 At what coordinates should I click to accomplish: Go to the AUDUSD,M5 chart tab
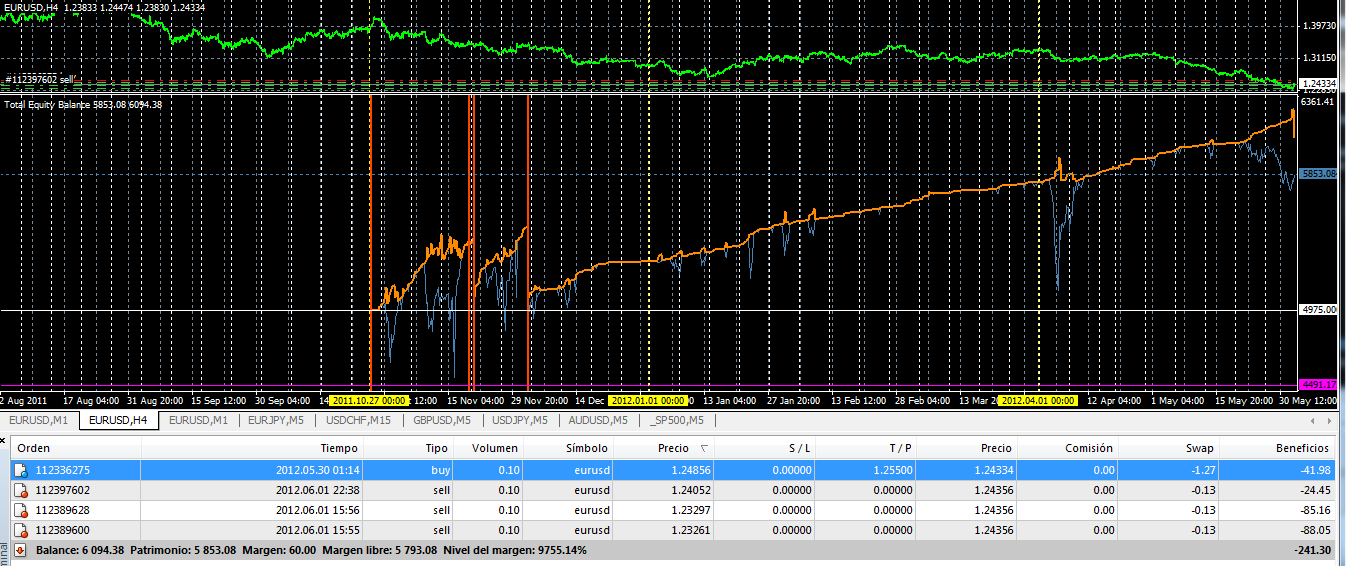[x=597, y=420]
